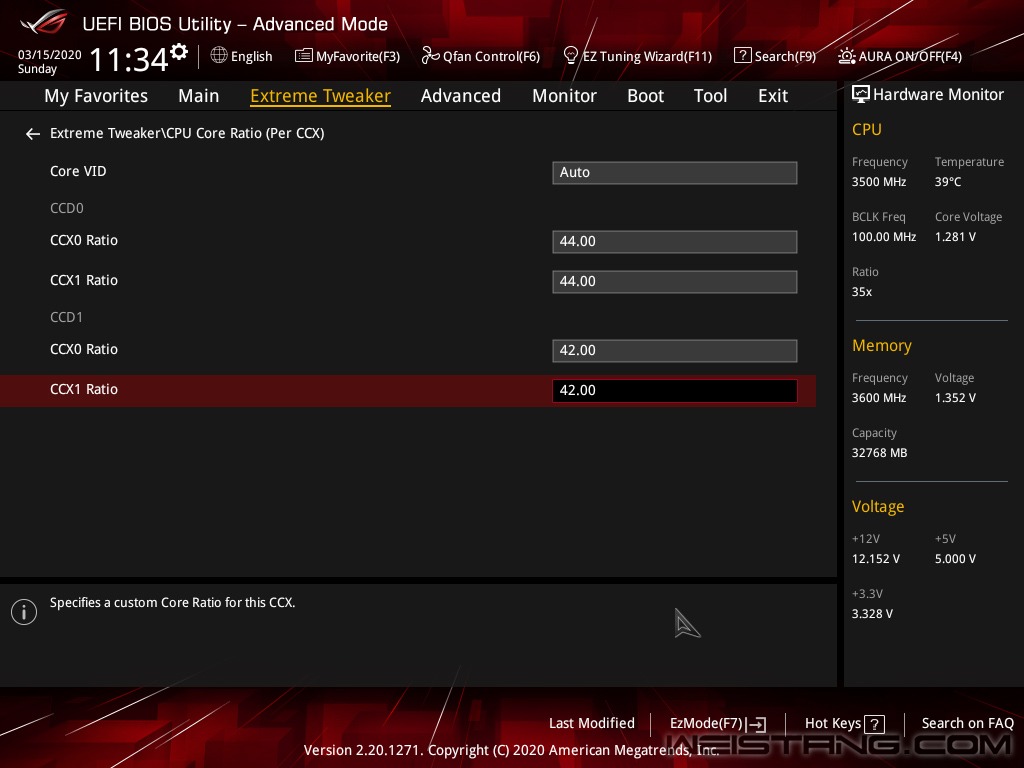Click +3.3V reading 3.328 V
This screenshot has height=768, width=1024.
pos(872,614)
